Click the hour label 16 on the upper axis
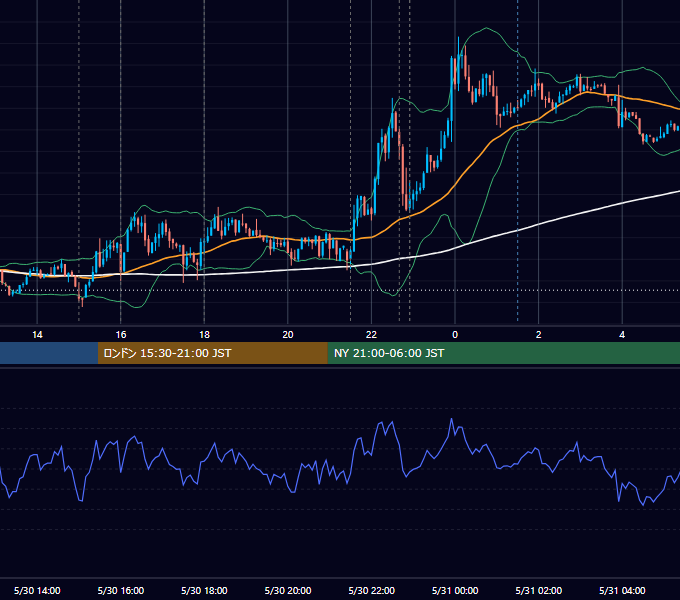This screenshot has height=600, width=680. coord(121,335)
